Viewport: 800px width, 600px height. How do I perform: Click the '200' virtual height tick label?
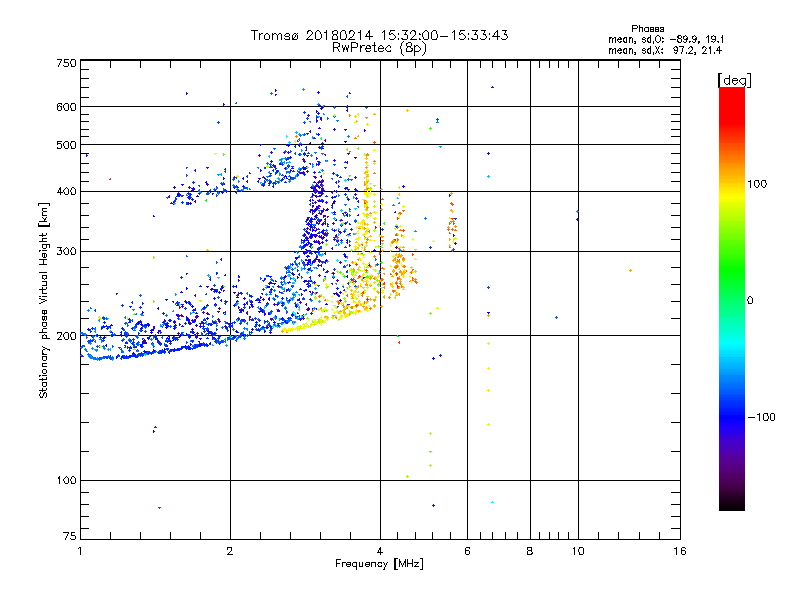pos(66,336)
